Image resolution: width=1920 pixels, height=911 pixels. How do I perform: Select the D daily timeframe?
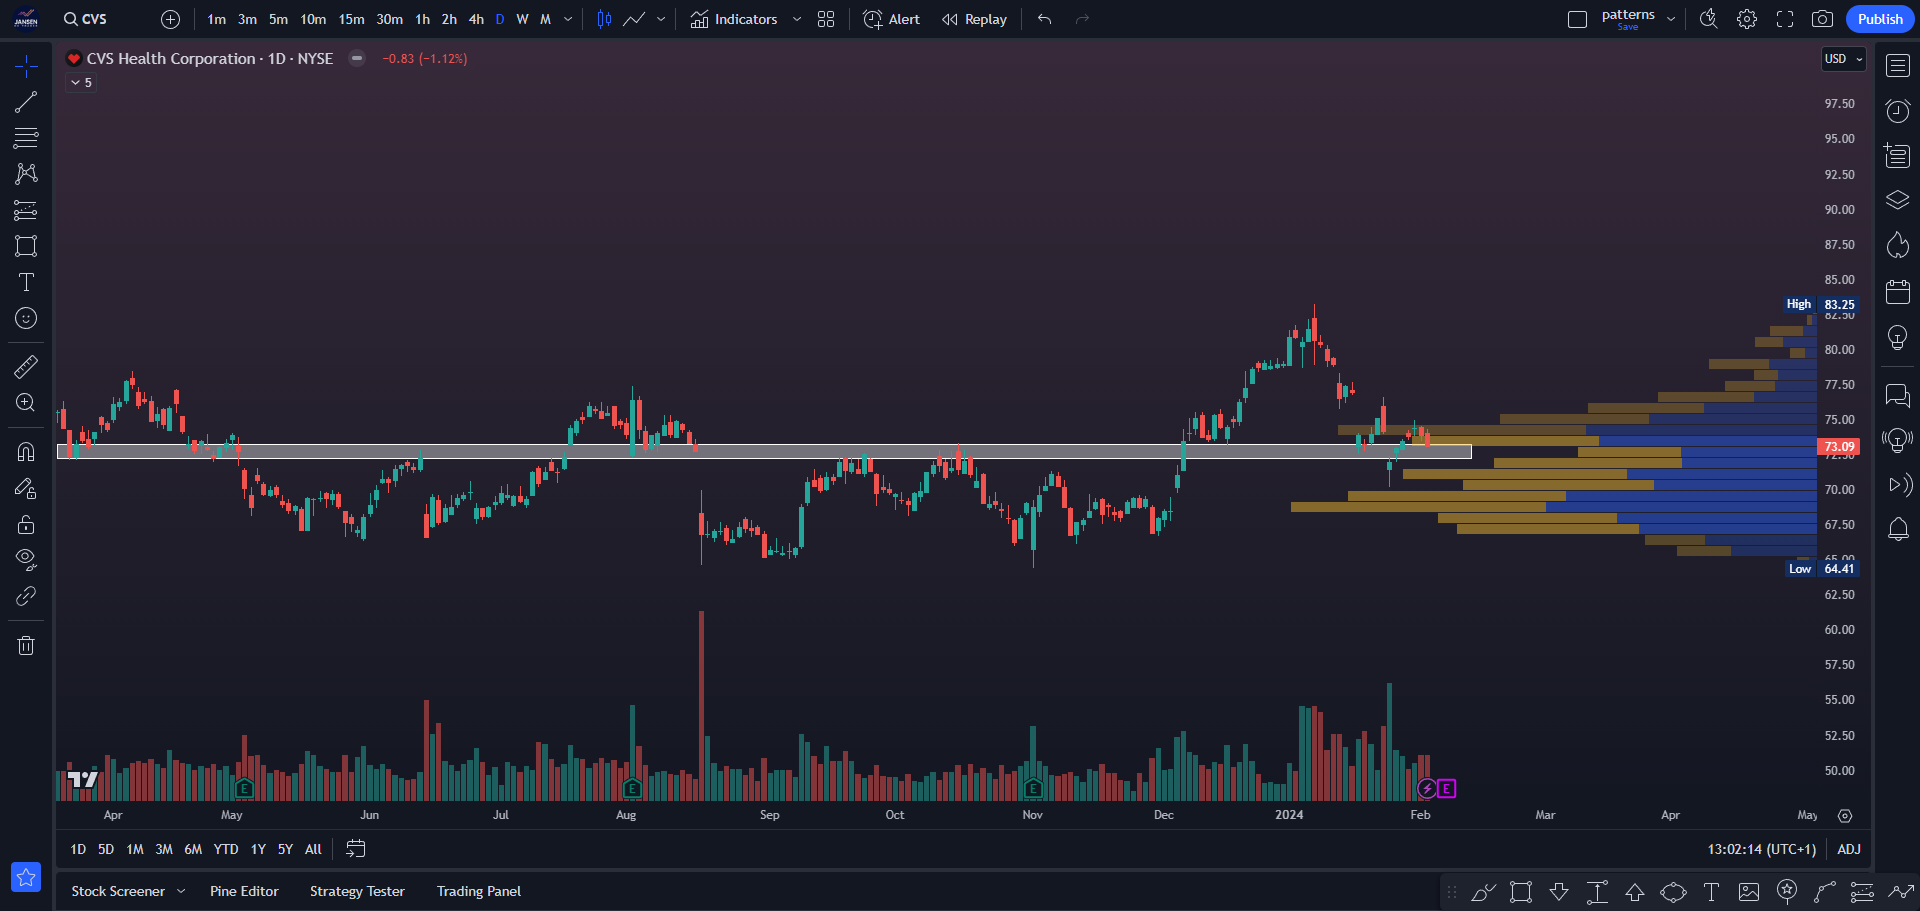pos(500,19)
